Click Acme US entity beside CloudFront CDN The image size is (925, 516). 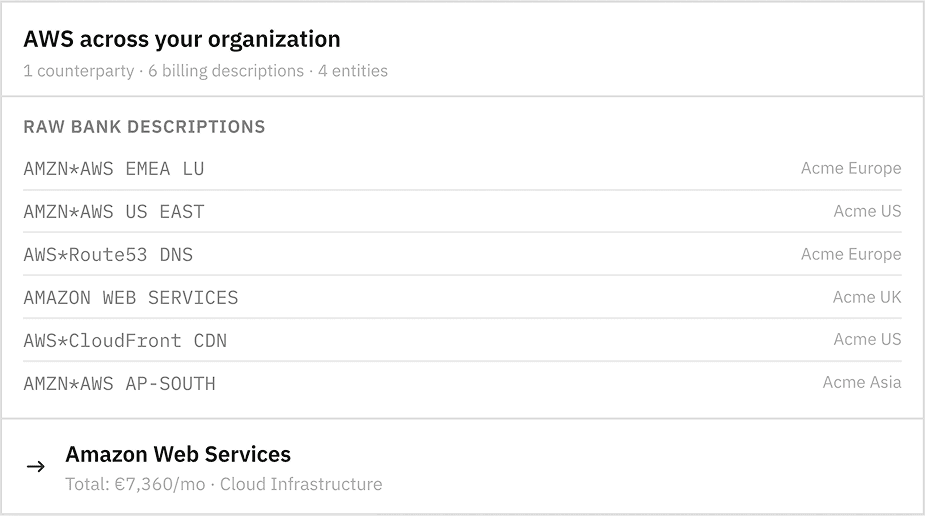pyautogui.click(x=867, y=340)
